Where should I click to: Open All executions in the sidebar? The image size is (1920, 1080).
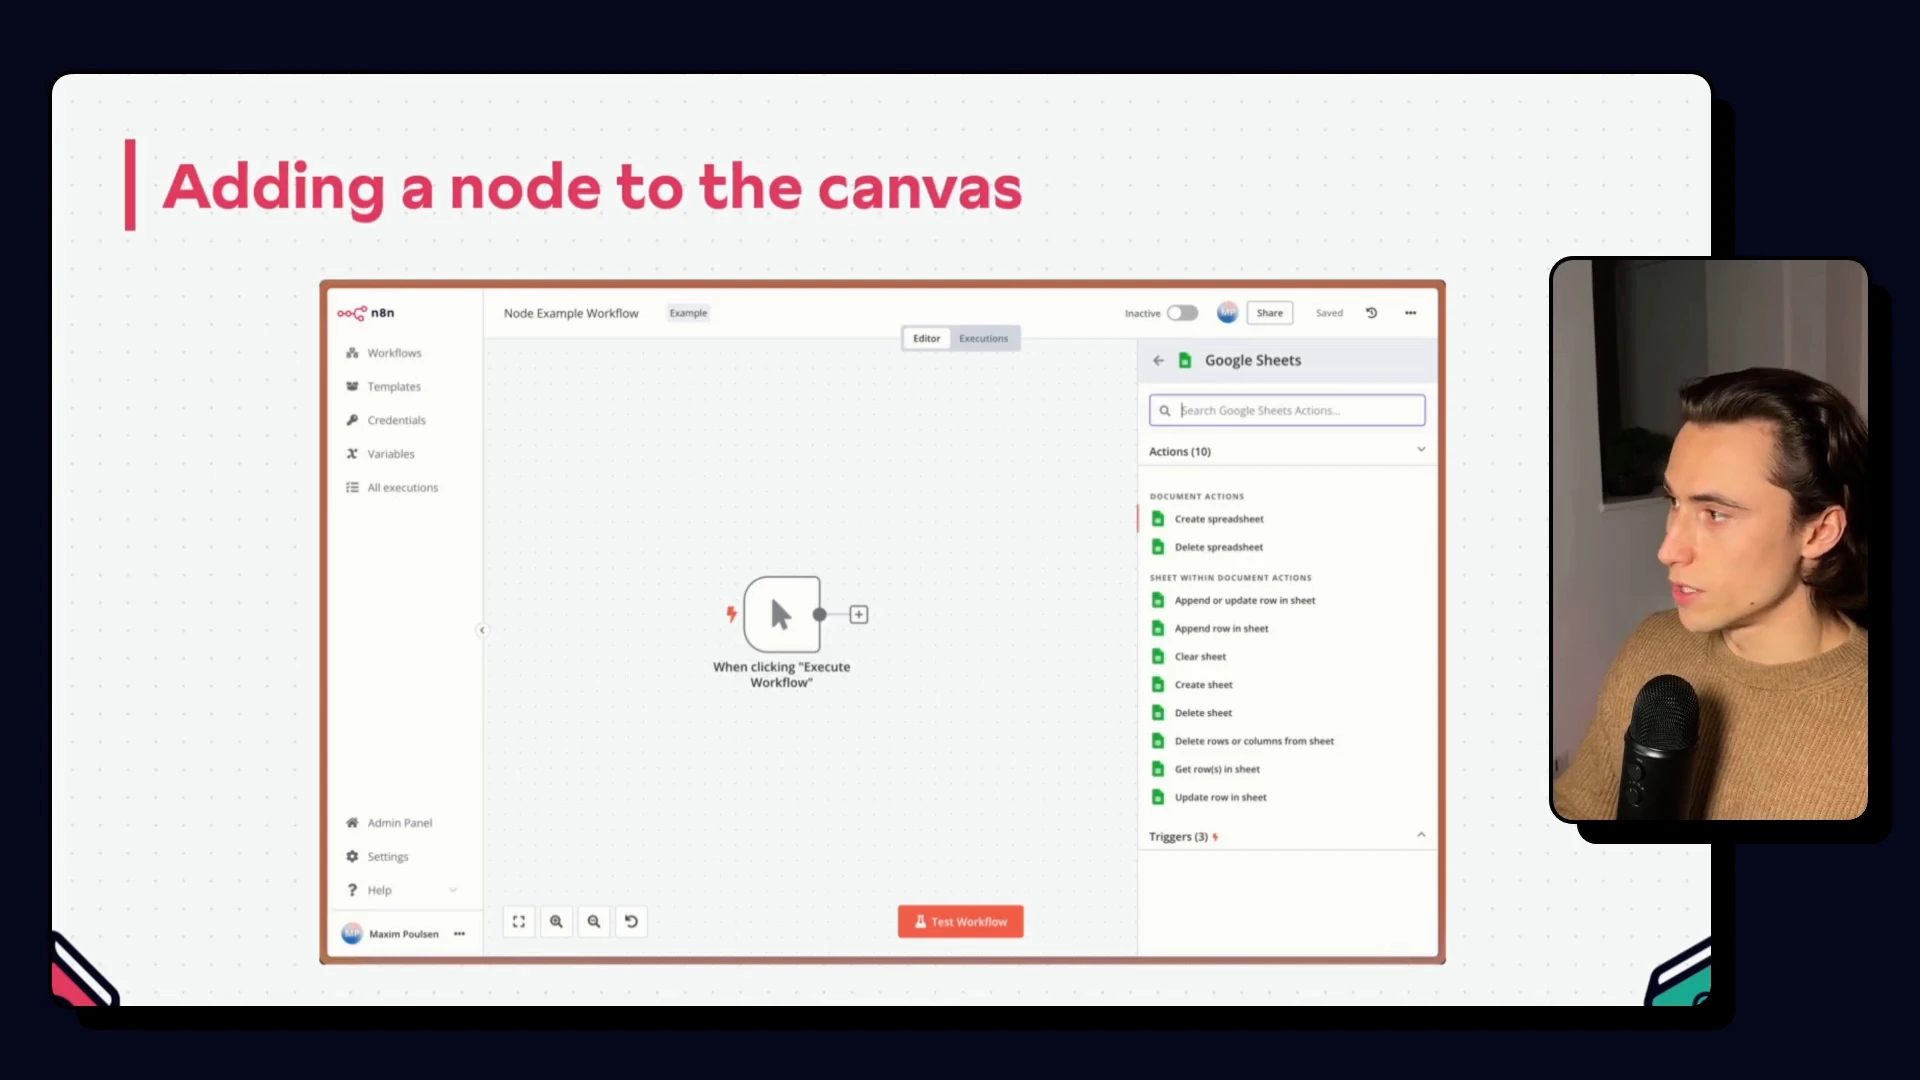[392, 488]
